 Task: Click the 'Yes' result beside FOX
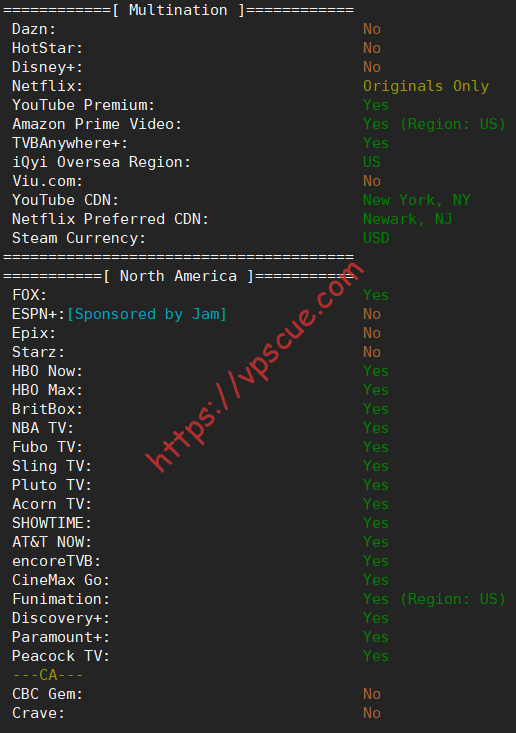pos(376,295)
